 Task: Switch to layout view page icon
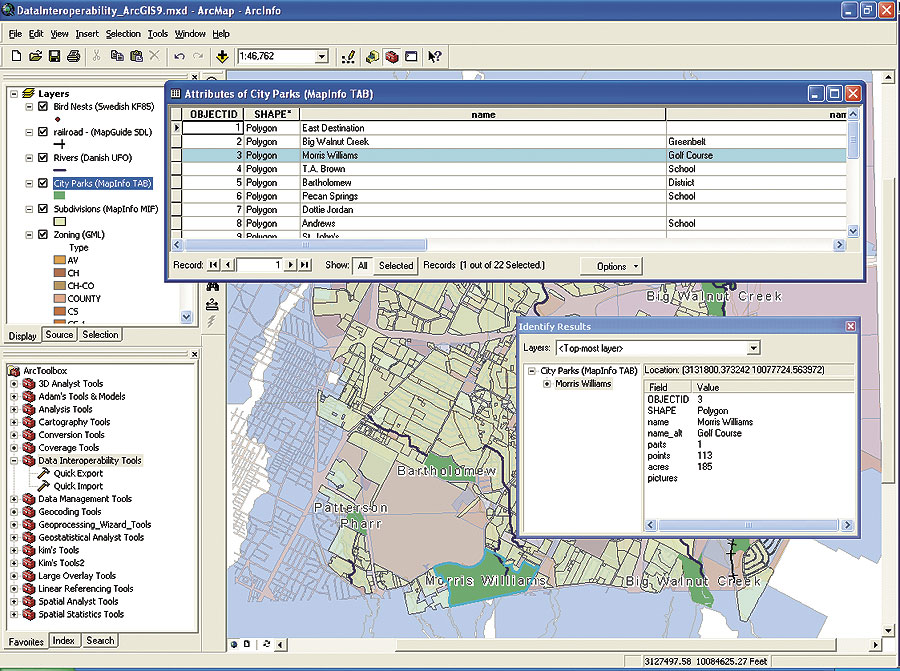(247, 644)
